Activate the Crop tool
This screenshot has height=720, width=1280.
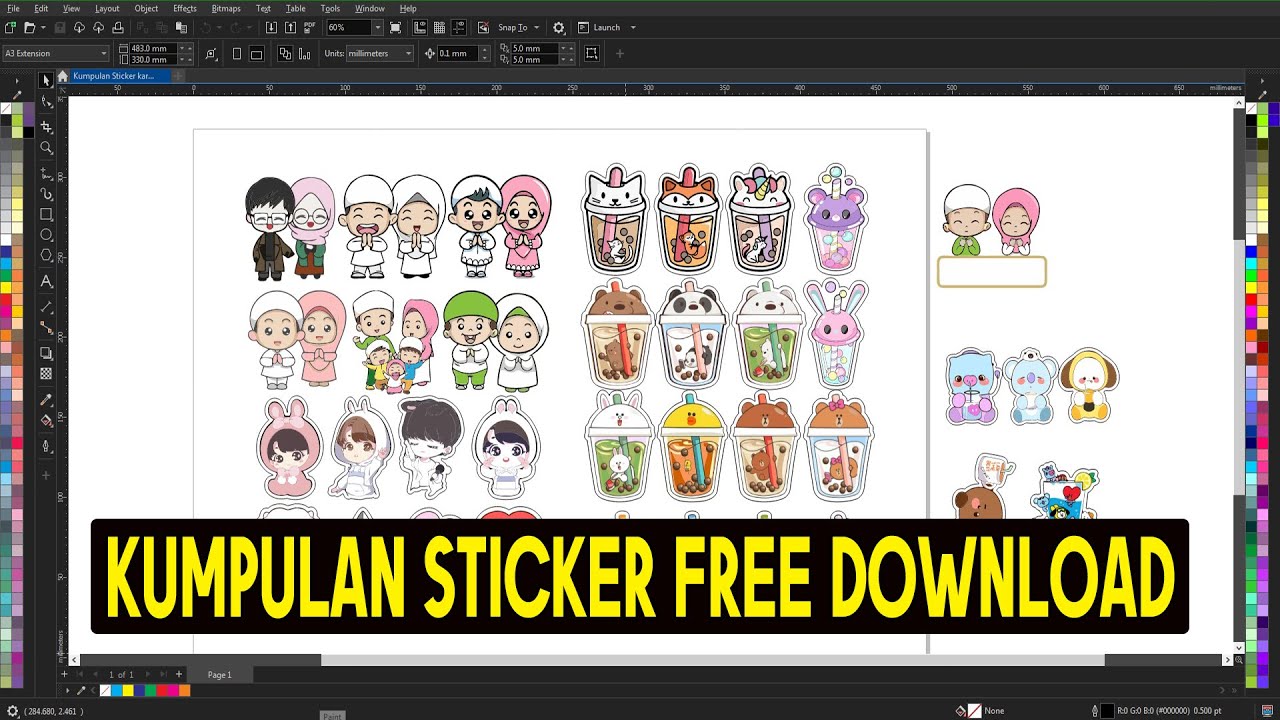pyautogui.click(x=46, y=127)
